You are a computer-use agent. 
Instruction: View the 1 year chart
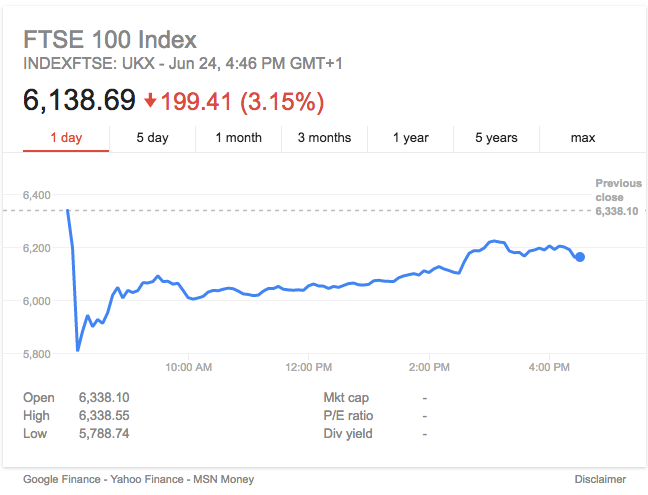pyautogui.click(x=410, y=138)
